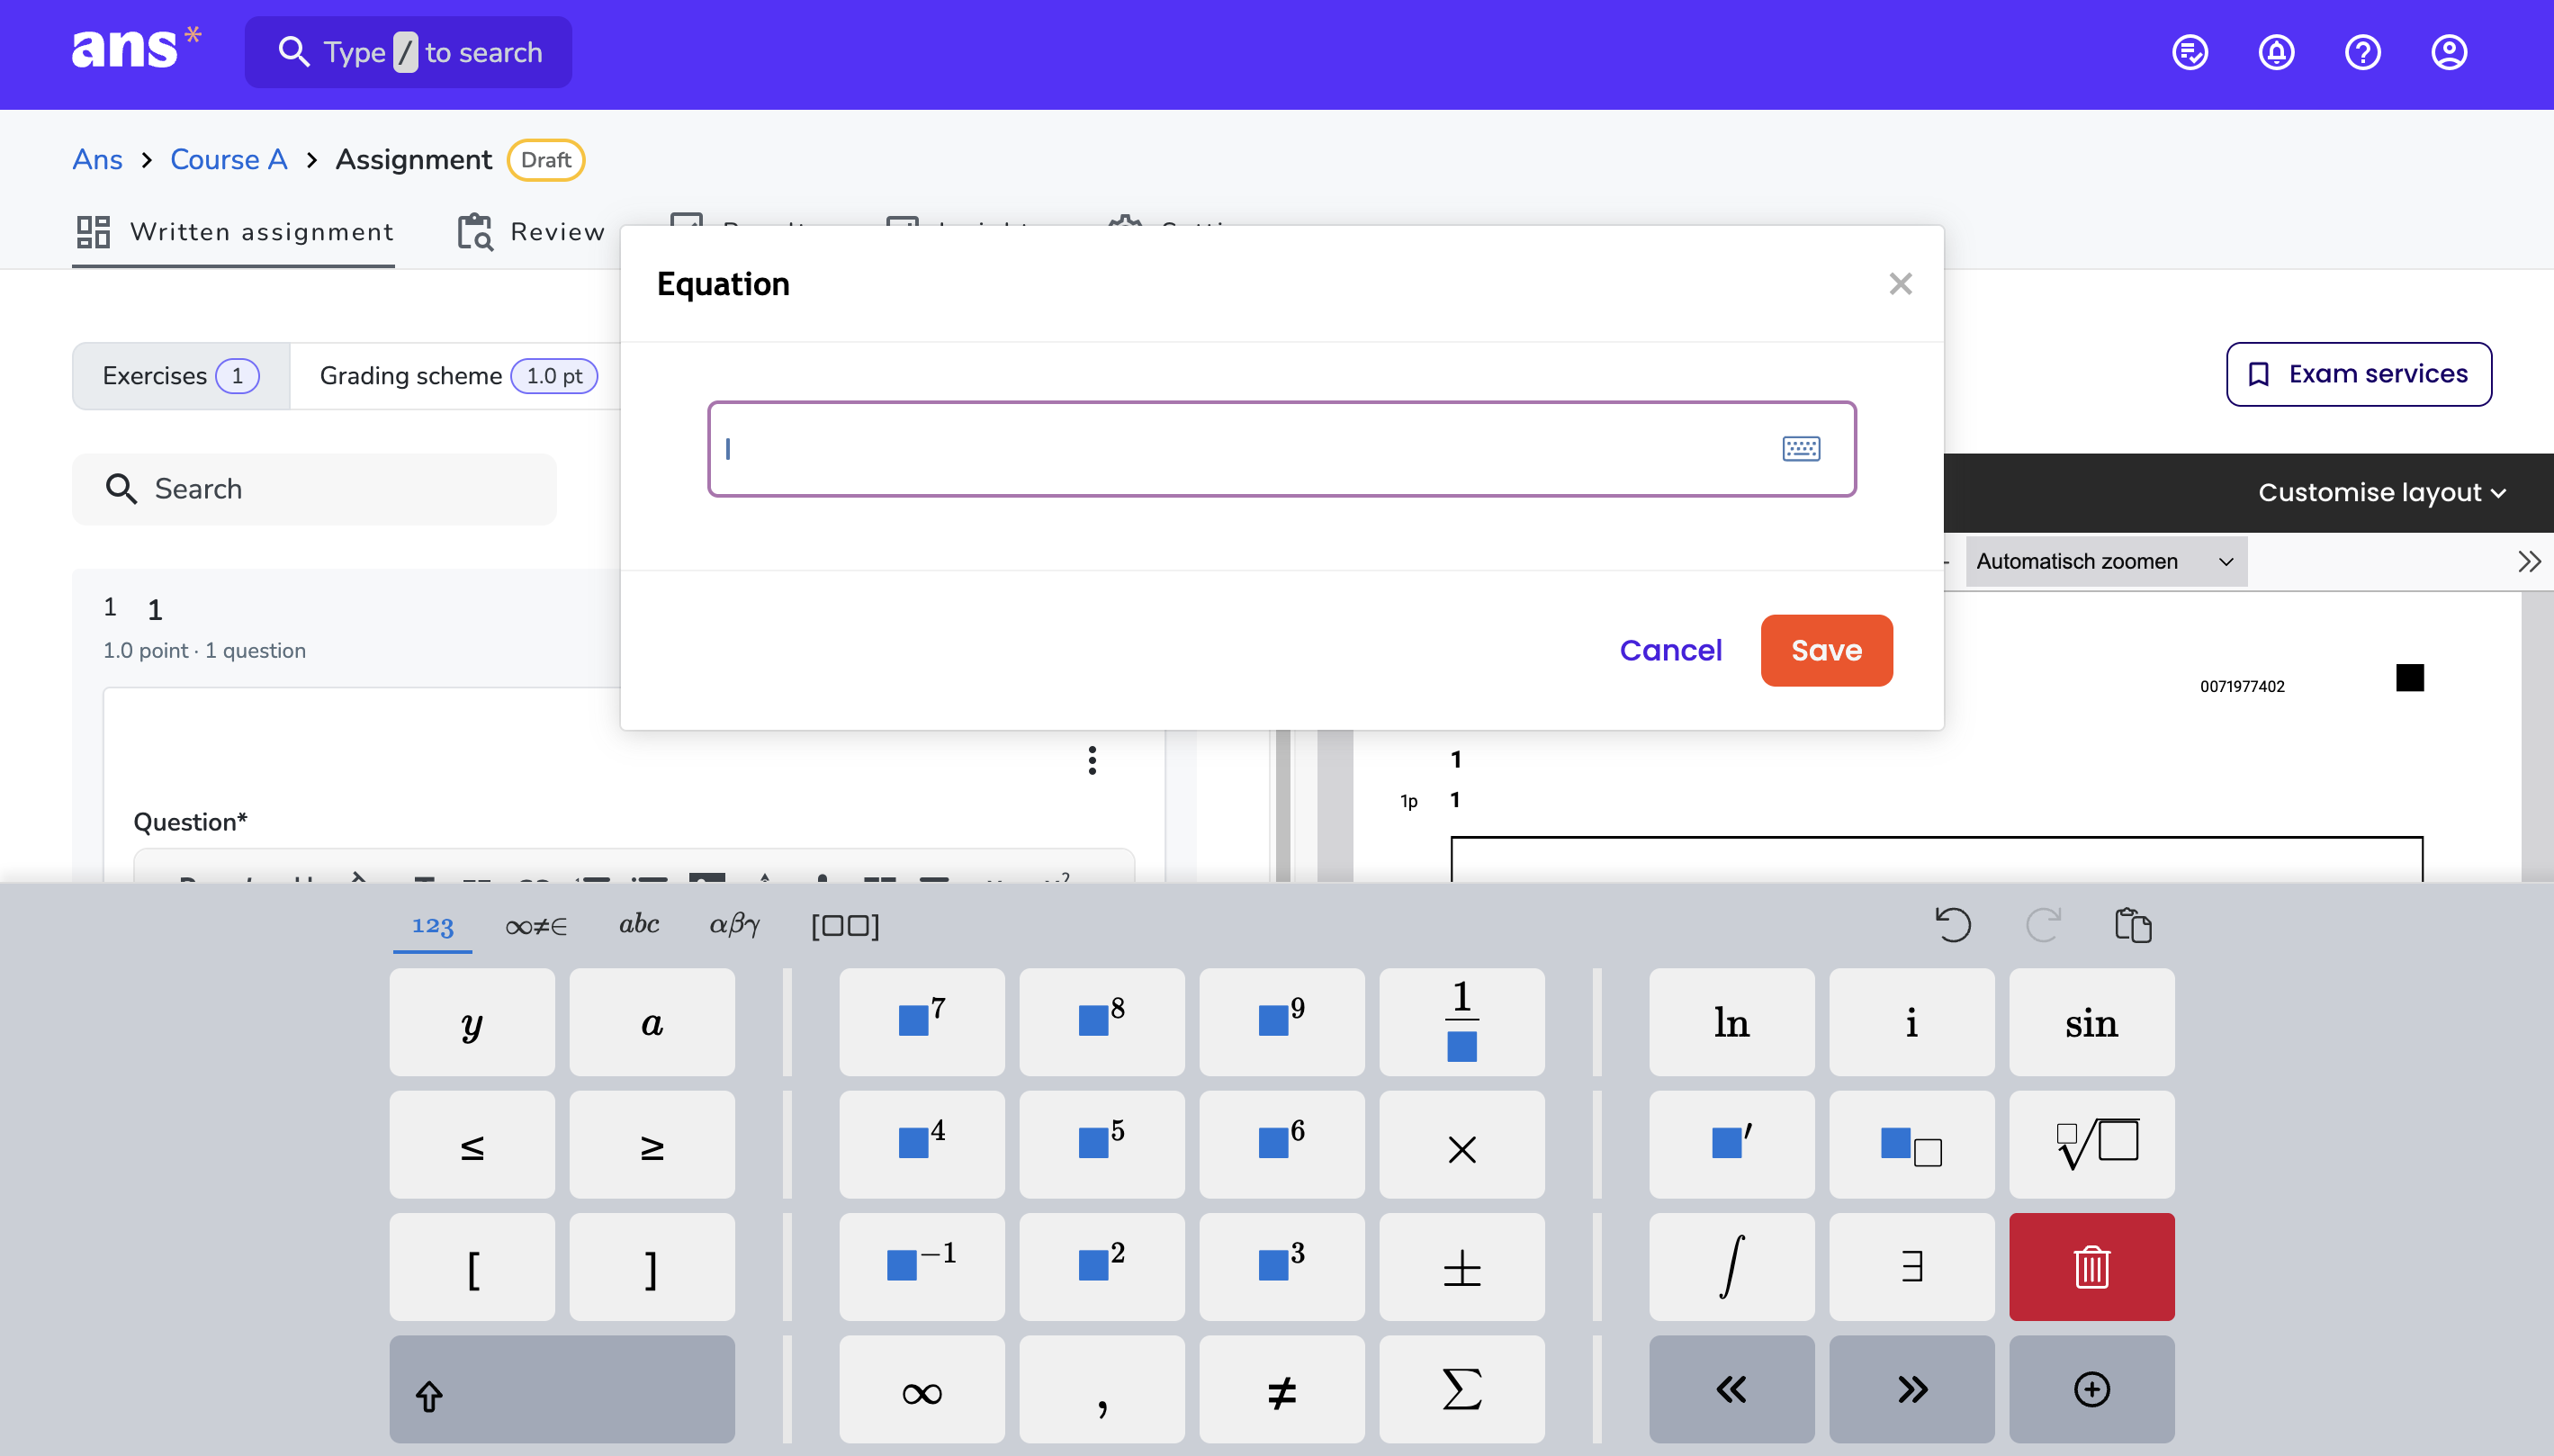Screen dimensions: 2554x1456
Task: Click the redo icon on math keyboard
Action: (x=2043, y=925)
